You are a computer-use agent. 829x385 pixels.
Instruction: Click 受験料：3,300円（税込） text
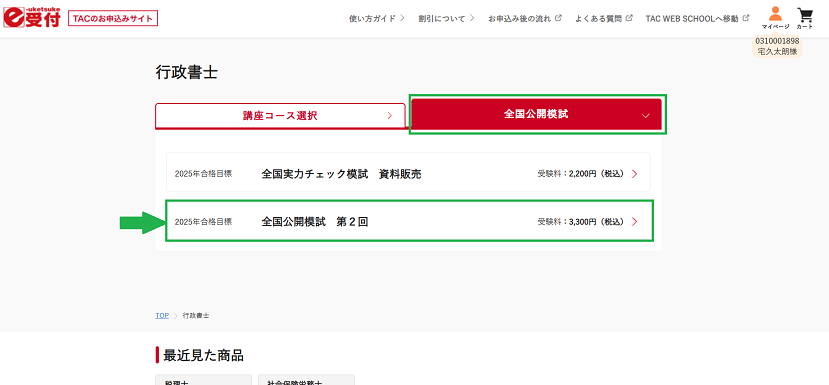pyautogui.click(x=581, y=222)
